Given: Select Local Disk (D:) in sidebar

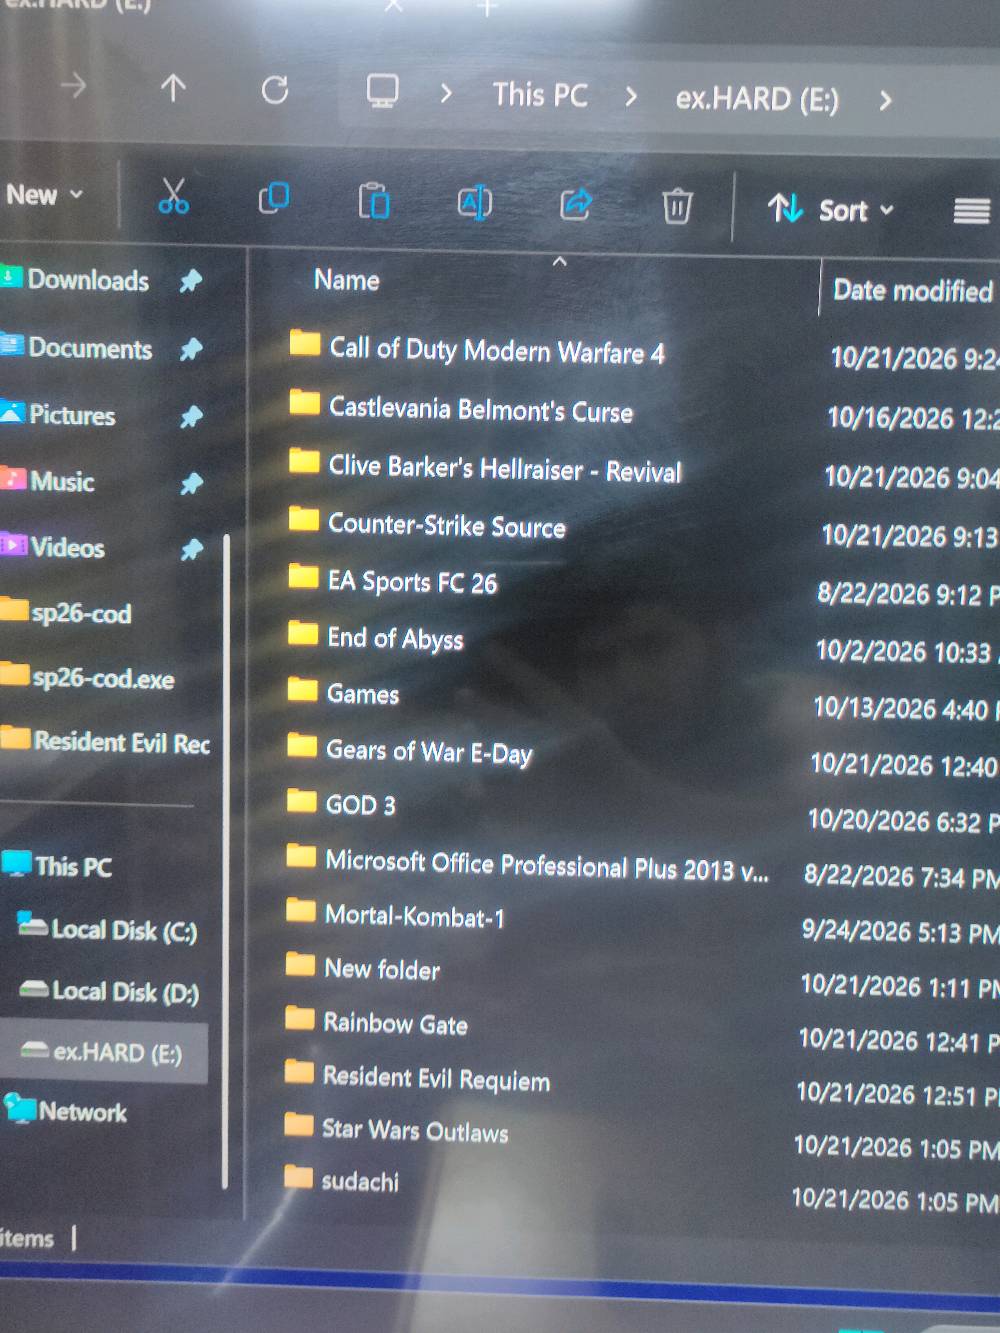Looking at the screenshot, I should (110, 991).
